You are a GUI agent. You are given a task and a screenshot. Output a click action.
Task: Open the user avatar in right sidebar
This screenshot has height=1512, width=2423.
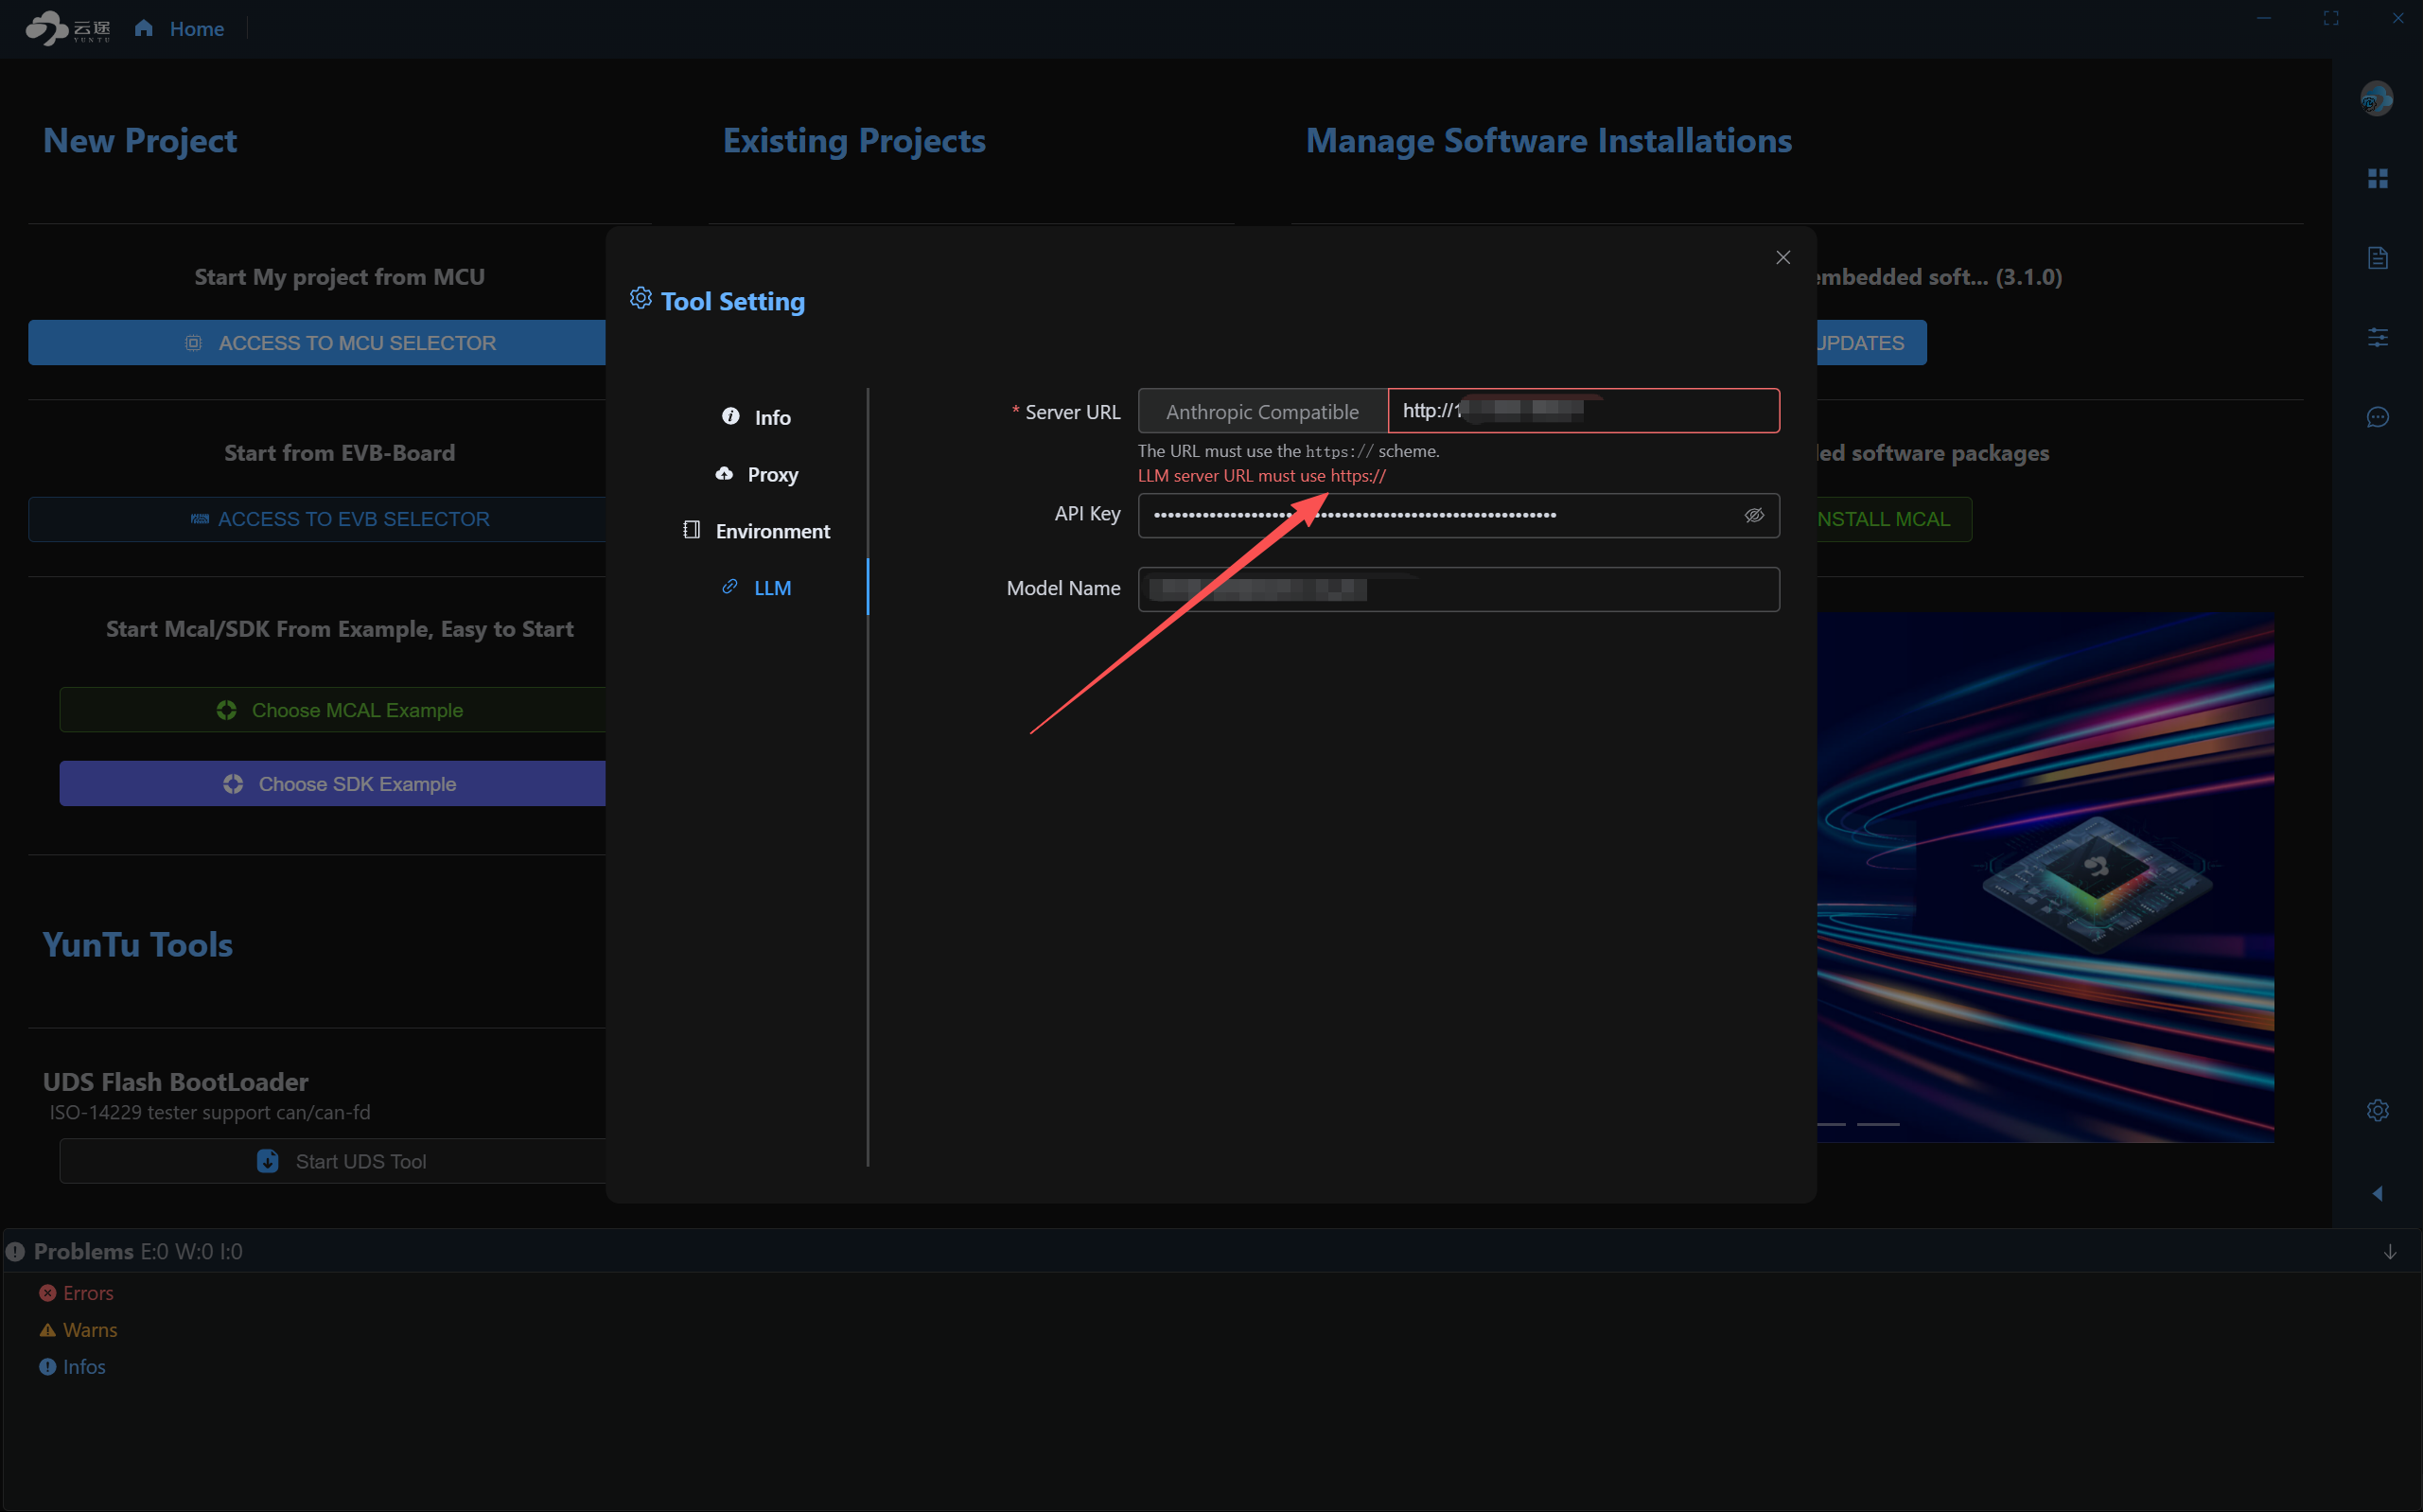[2376, 99]
